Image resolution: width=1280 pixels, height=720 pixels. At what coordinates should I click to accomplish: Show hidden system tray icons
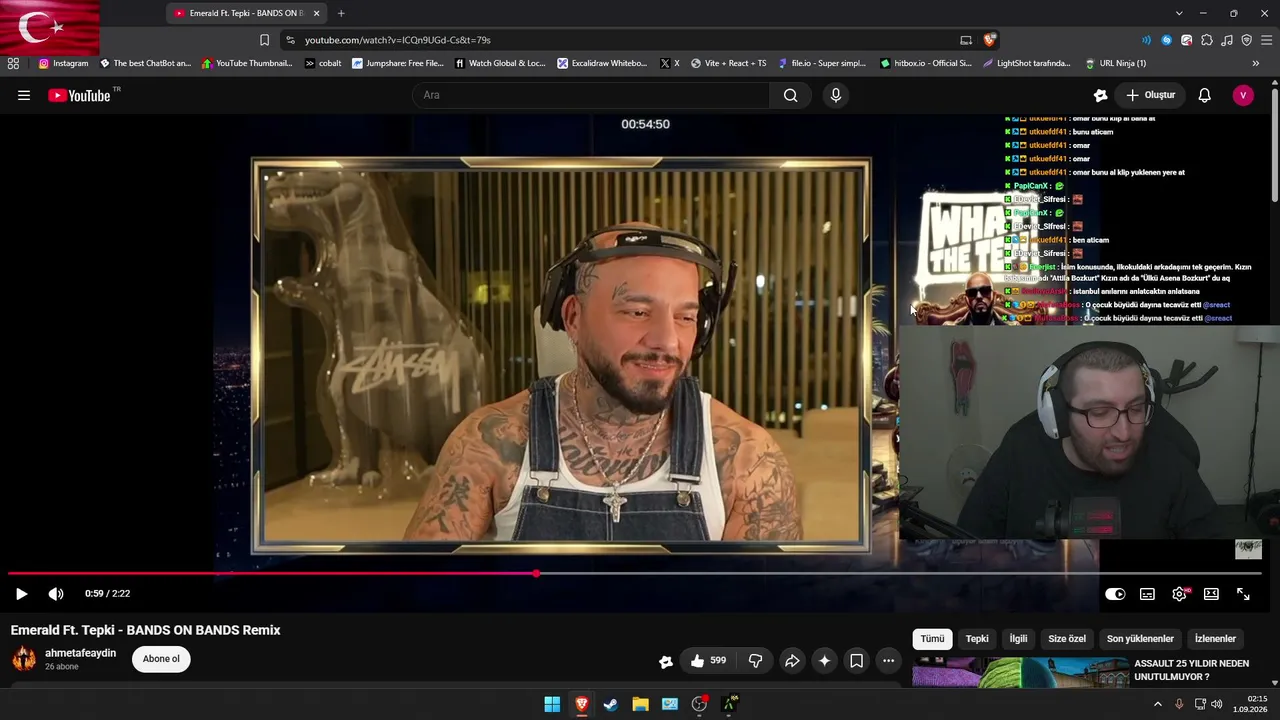click(1158, 704)
